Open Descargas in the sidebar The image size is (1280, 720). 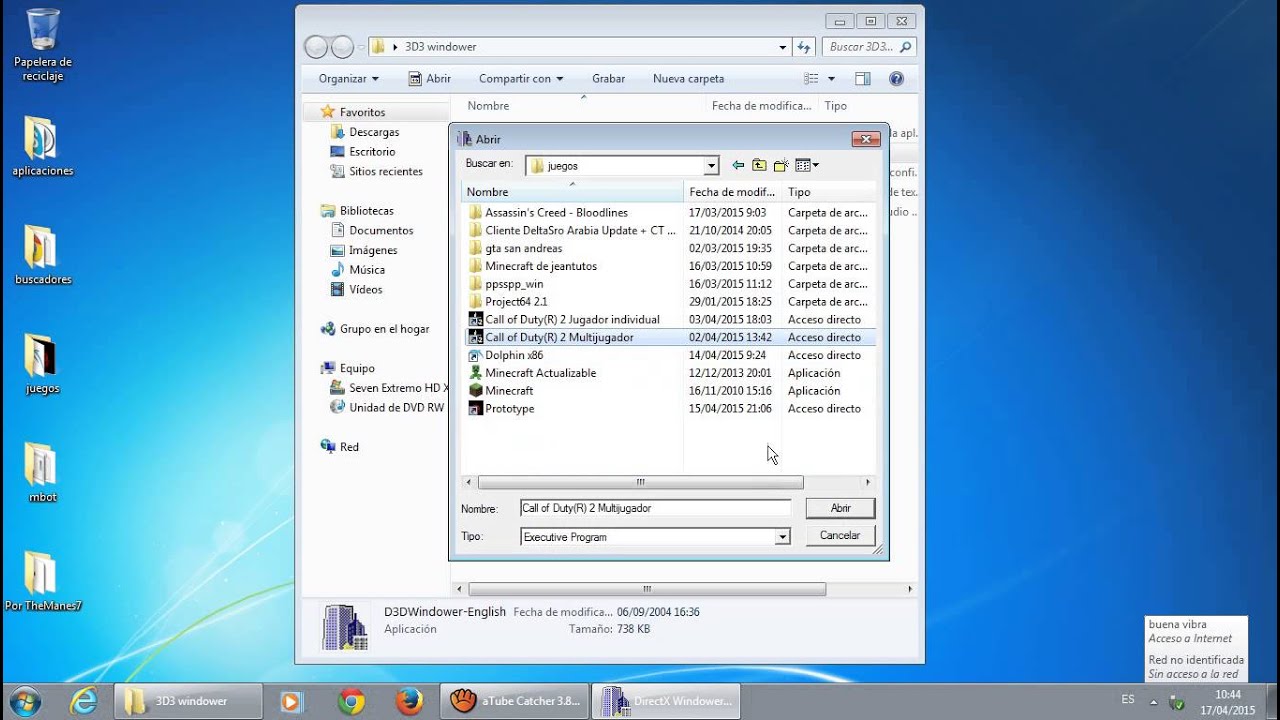pyautogui.click(x=374, y=132)
